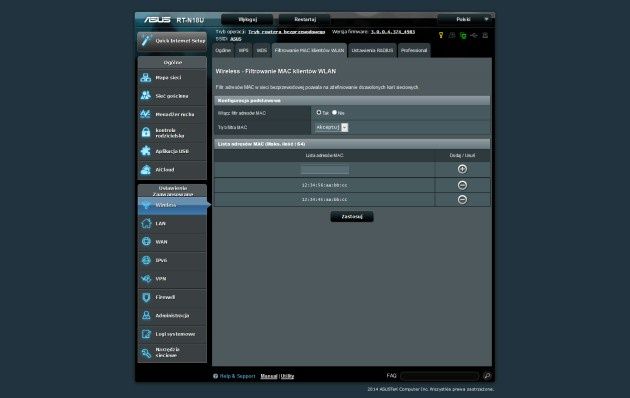Viewport: 630px width, 398px height.
Task: Click the Dodaj / Usuń column header
Action: click(x=462, y=155)
